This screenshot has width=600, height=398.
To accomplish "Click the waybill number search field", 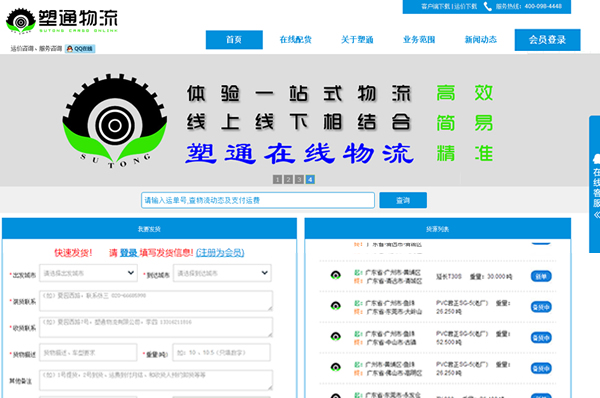I will [258, 201].
